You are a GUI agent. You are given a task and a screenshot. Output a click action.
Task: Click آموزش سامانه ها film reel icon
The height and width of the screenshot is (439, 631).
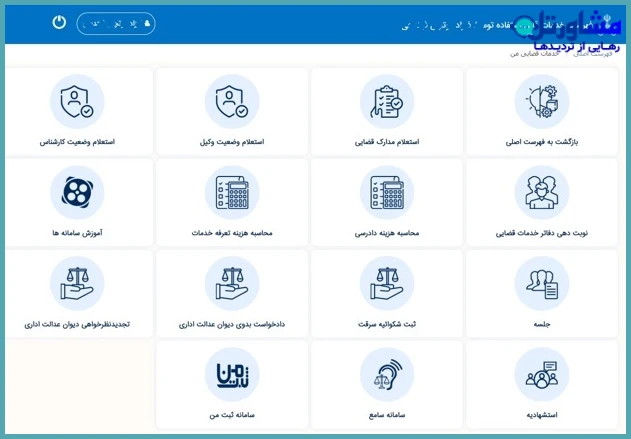(x=77, y=193)
